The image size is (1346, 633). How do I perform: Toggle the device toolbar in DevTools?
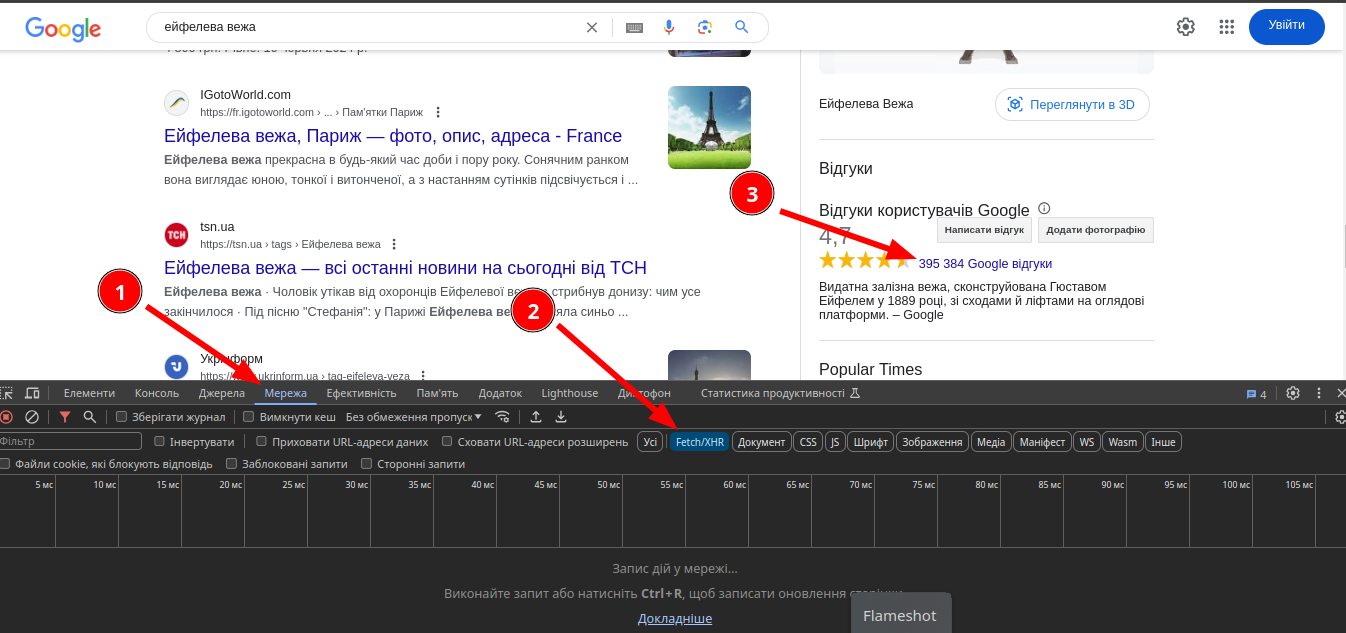(x=32, y=393)
